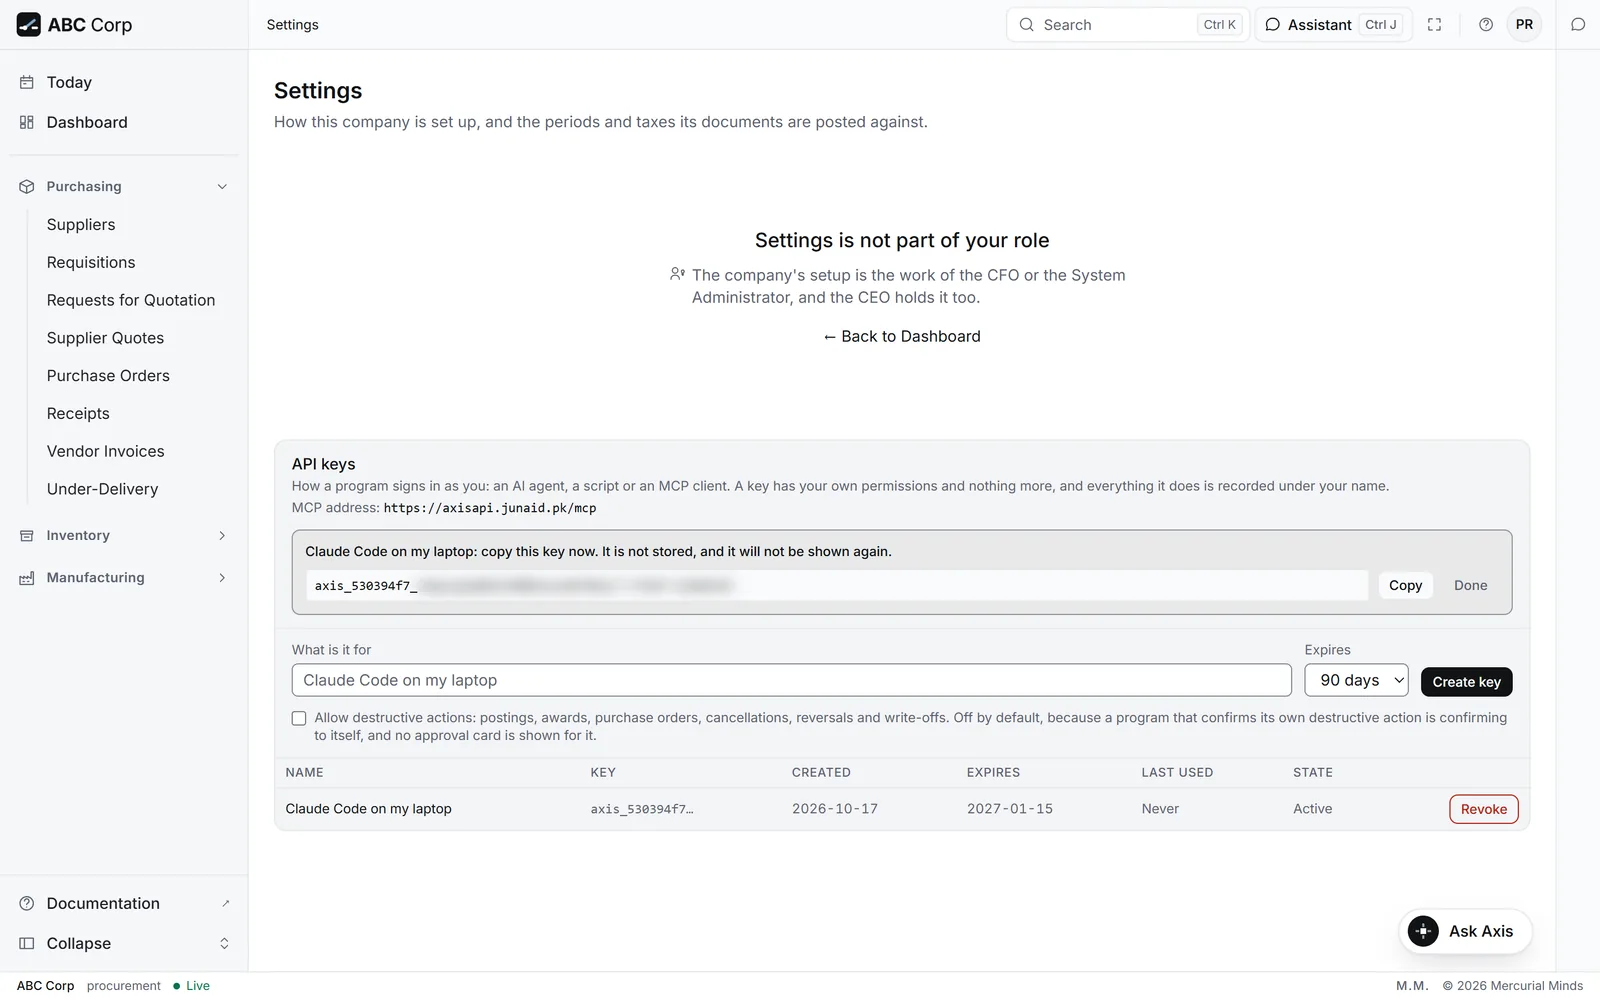This screenshot has height=1000, width=1600.
Task: Click the What is it for field
Action: [791, 680]
